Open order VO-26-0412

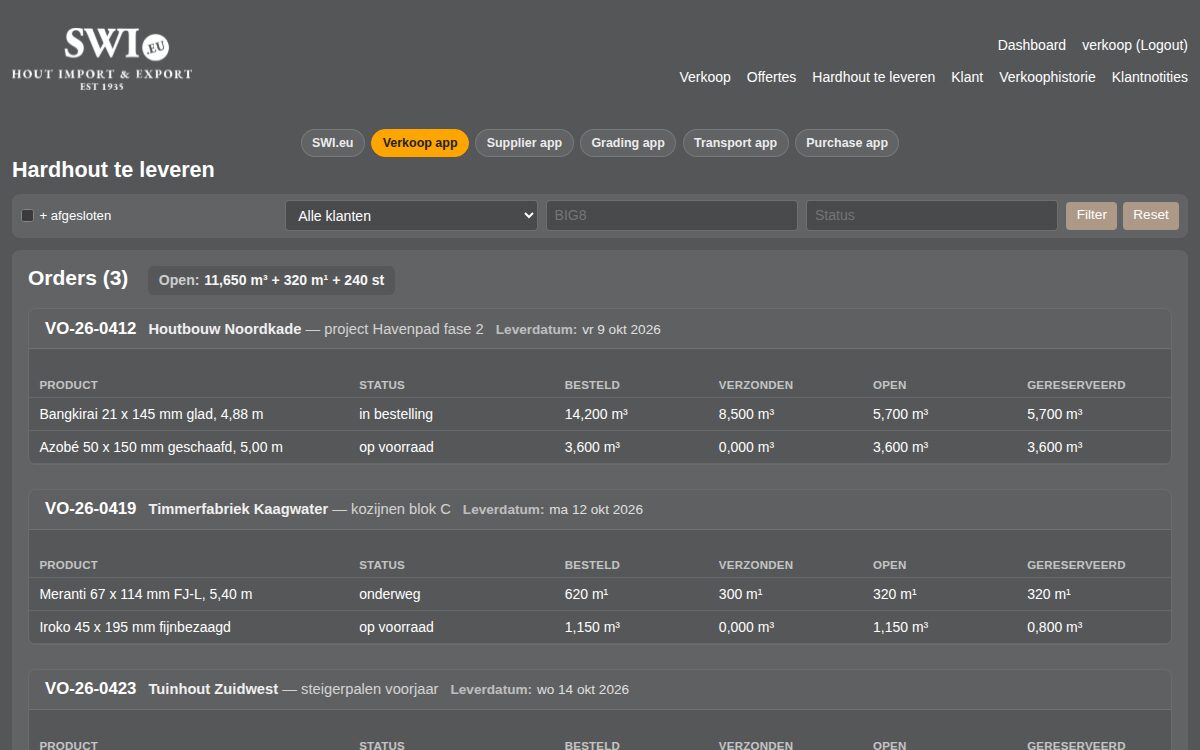click(91, 328)
